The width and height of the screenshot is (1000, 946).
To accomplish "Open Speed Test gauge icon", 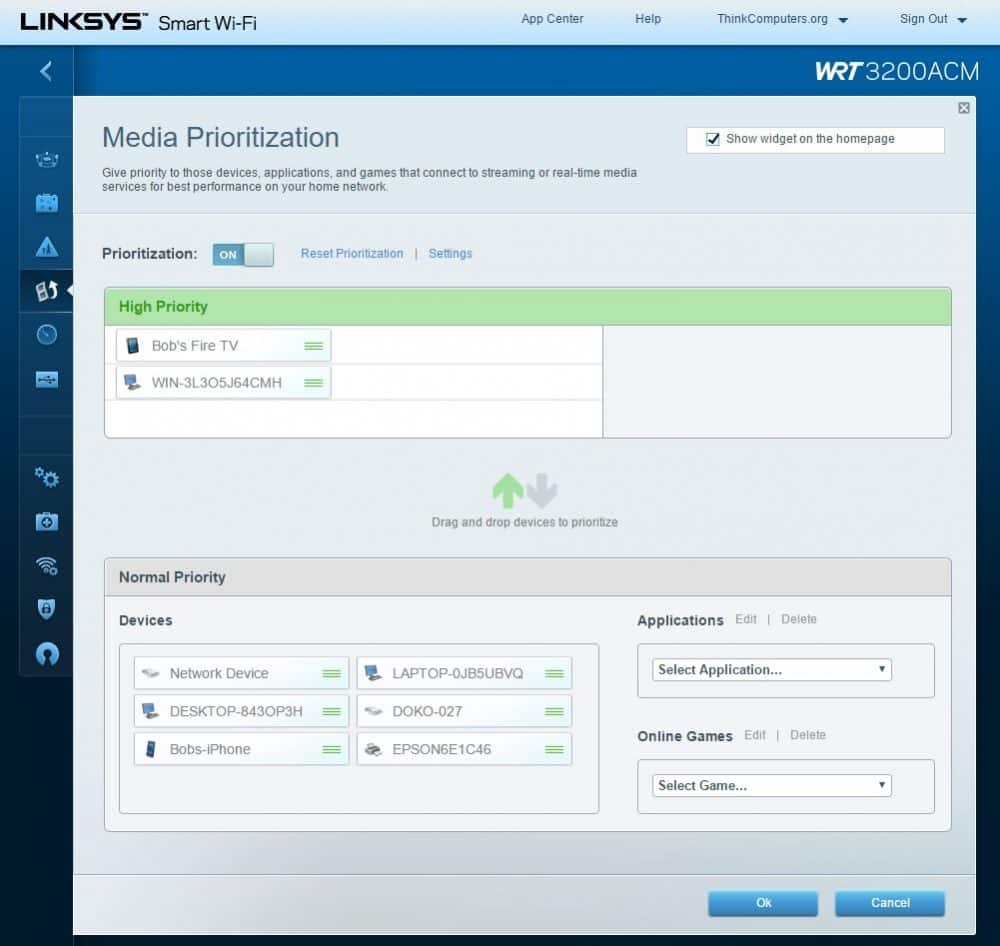I will click(47, 334).
